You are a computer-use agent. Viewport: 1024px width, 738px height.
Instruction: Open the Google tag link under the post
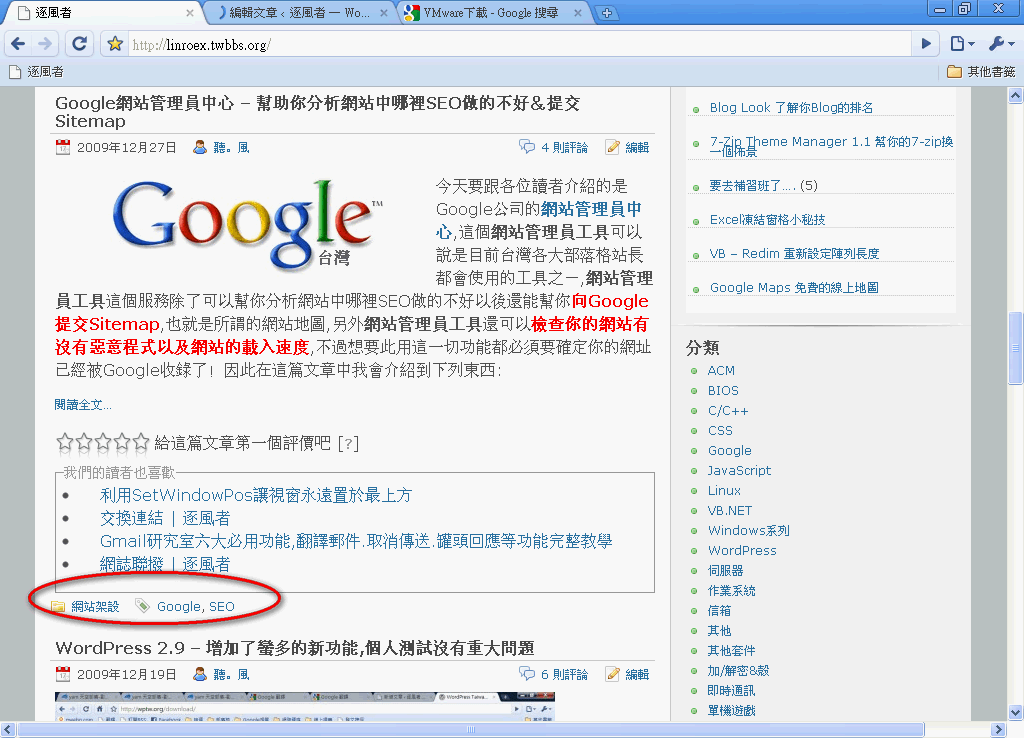point(178,607)
